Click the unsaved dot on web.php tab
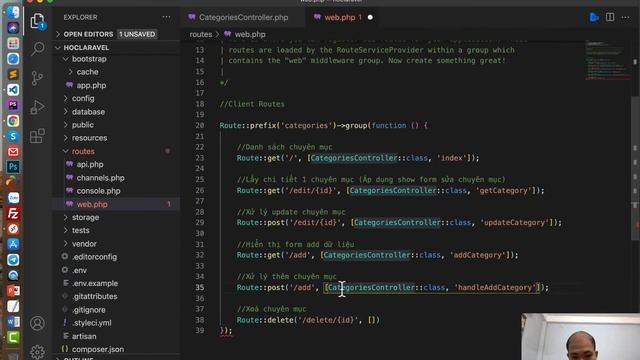 [x=370, y=18]
